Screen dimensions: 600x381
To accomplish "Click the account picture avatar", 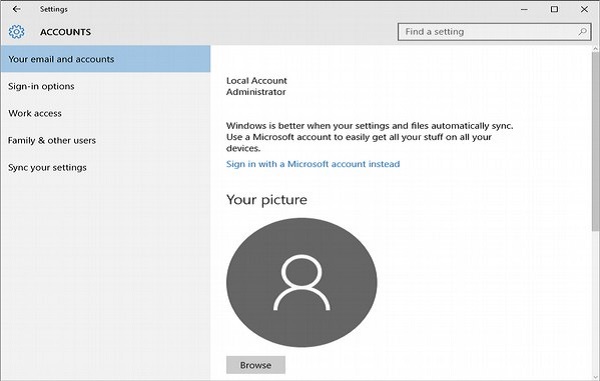I will tap(302, 283).
